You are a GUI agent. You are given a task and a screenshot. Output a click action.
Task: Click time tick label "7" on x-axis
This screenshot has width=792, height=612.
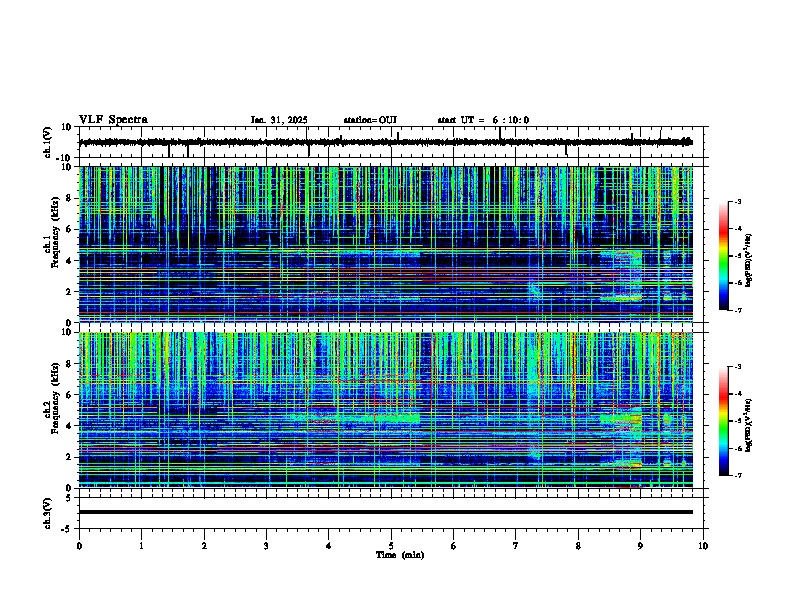tap(516, 546)
